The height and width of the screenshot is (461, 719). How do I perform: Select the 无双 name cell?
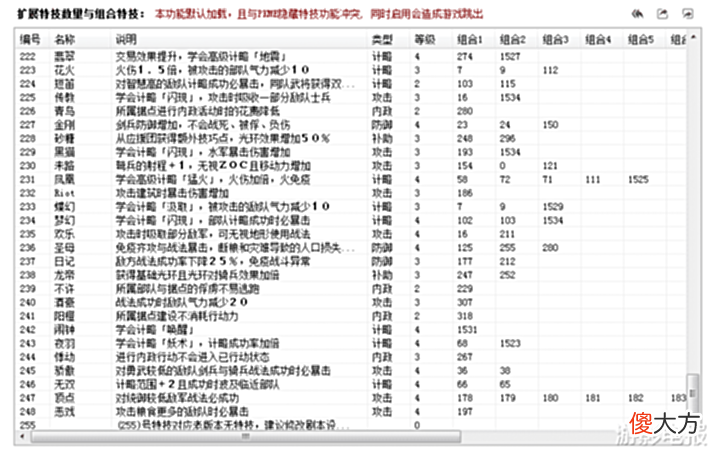coord(64,384)
